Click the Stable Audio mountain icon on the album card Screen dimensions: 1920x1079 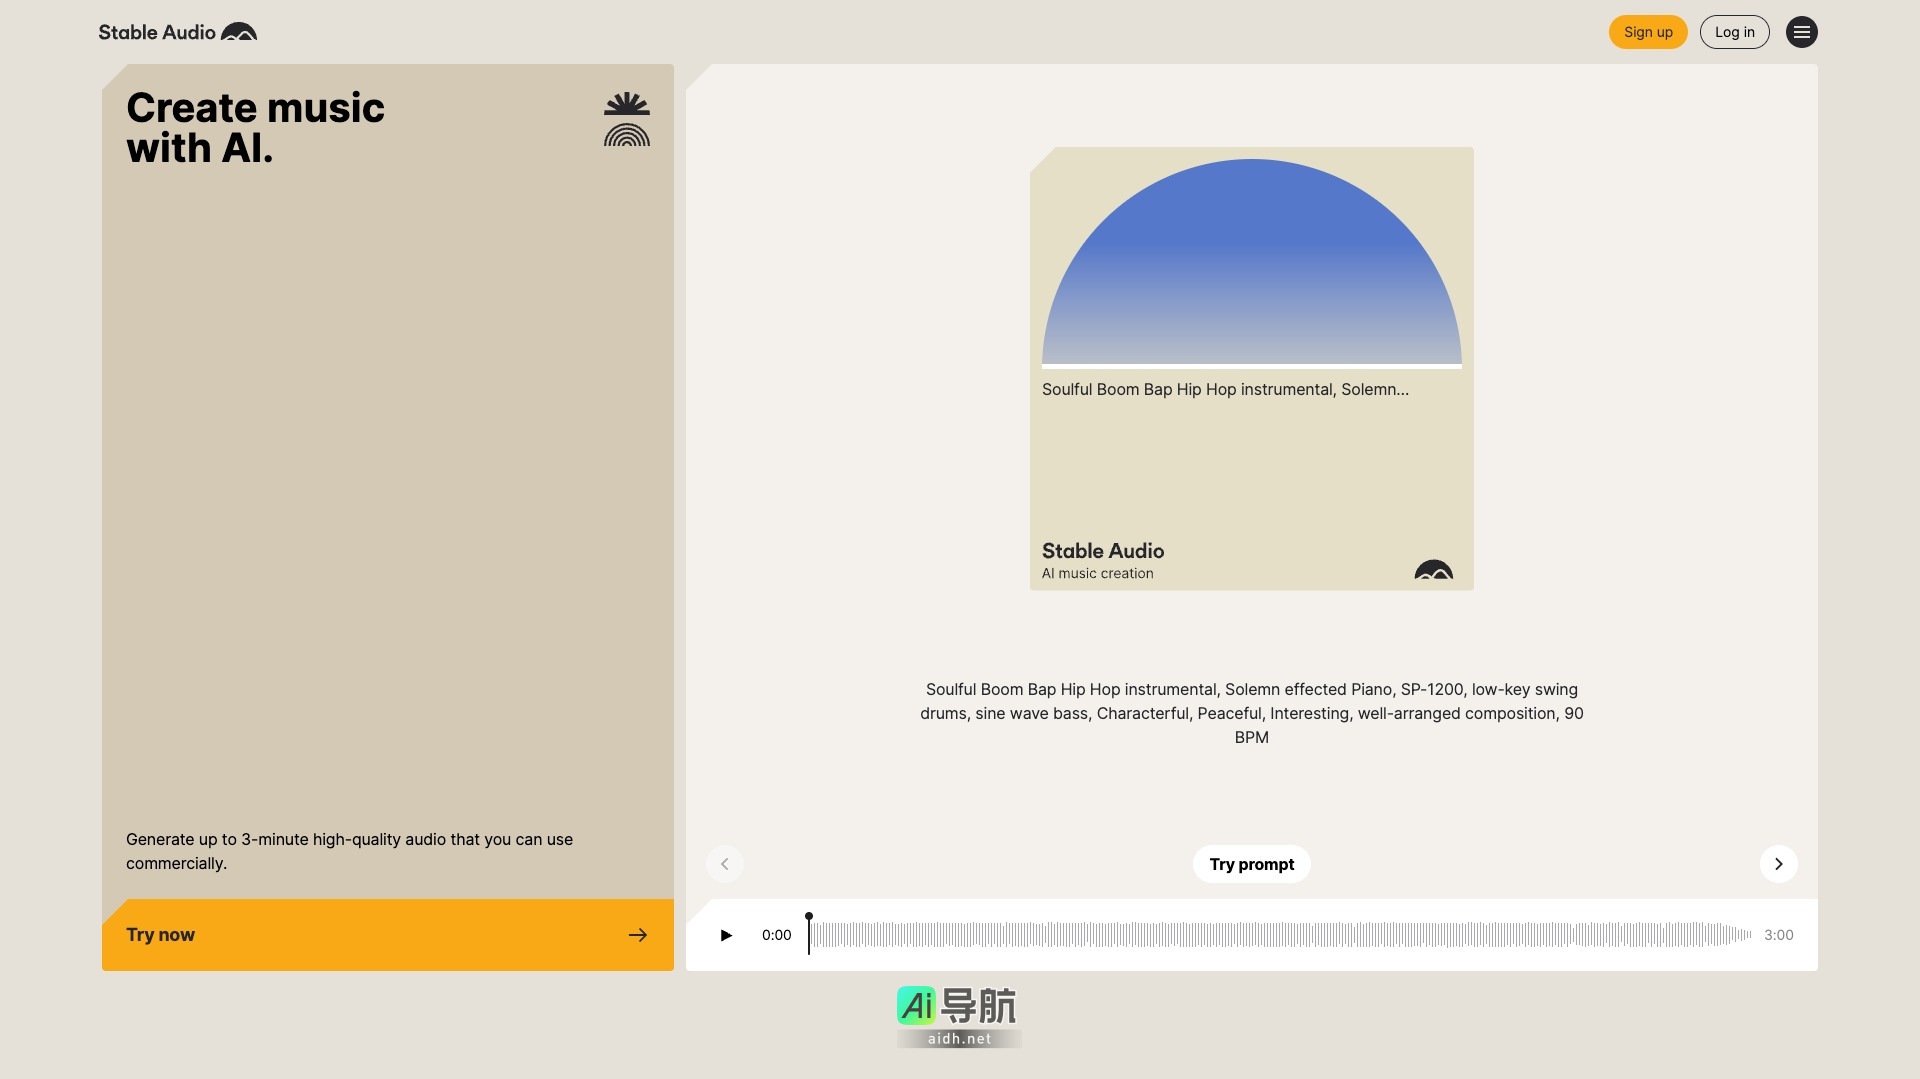tap(1434, 570)
